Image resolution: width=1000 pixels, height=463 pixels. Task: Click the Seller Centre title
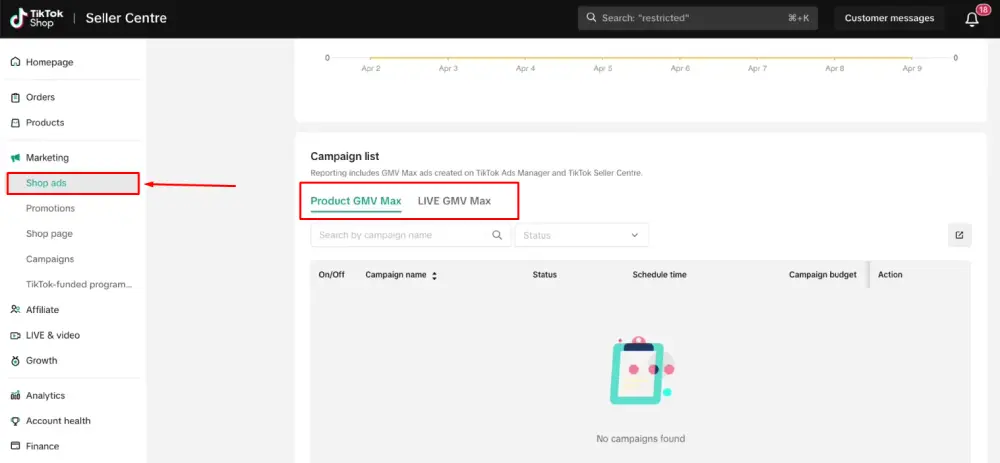click(x=126, y=18)
